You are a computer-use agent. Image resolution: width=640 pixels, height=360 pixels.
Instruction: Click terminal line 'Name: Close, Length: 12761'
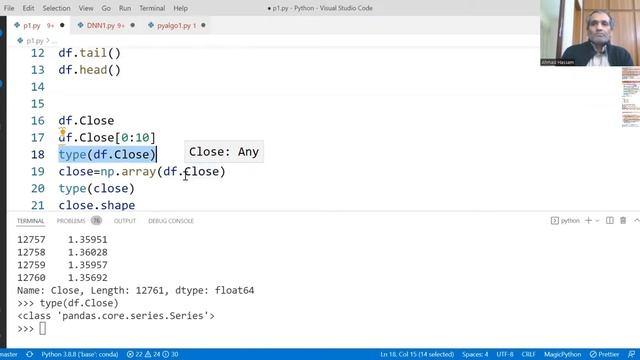point(136,291)
